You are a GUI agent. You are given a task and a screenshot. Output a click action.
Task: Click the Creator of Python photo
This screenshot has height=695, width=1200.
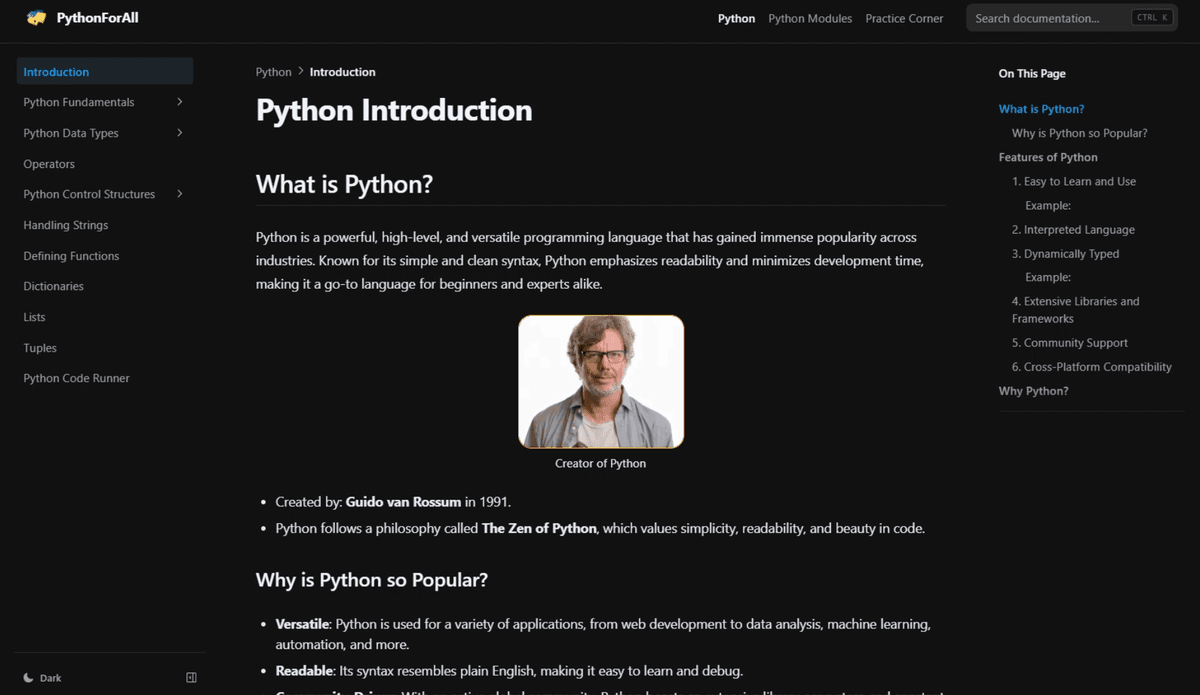tap(601, 382)
